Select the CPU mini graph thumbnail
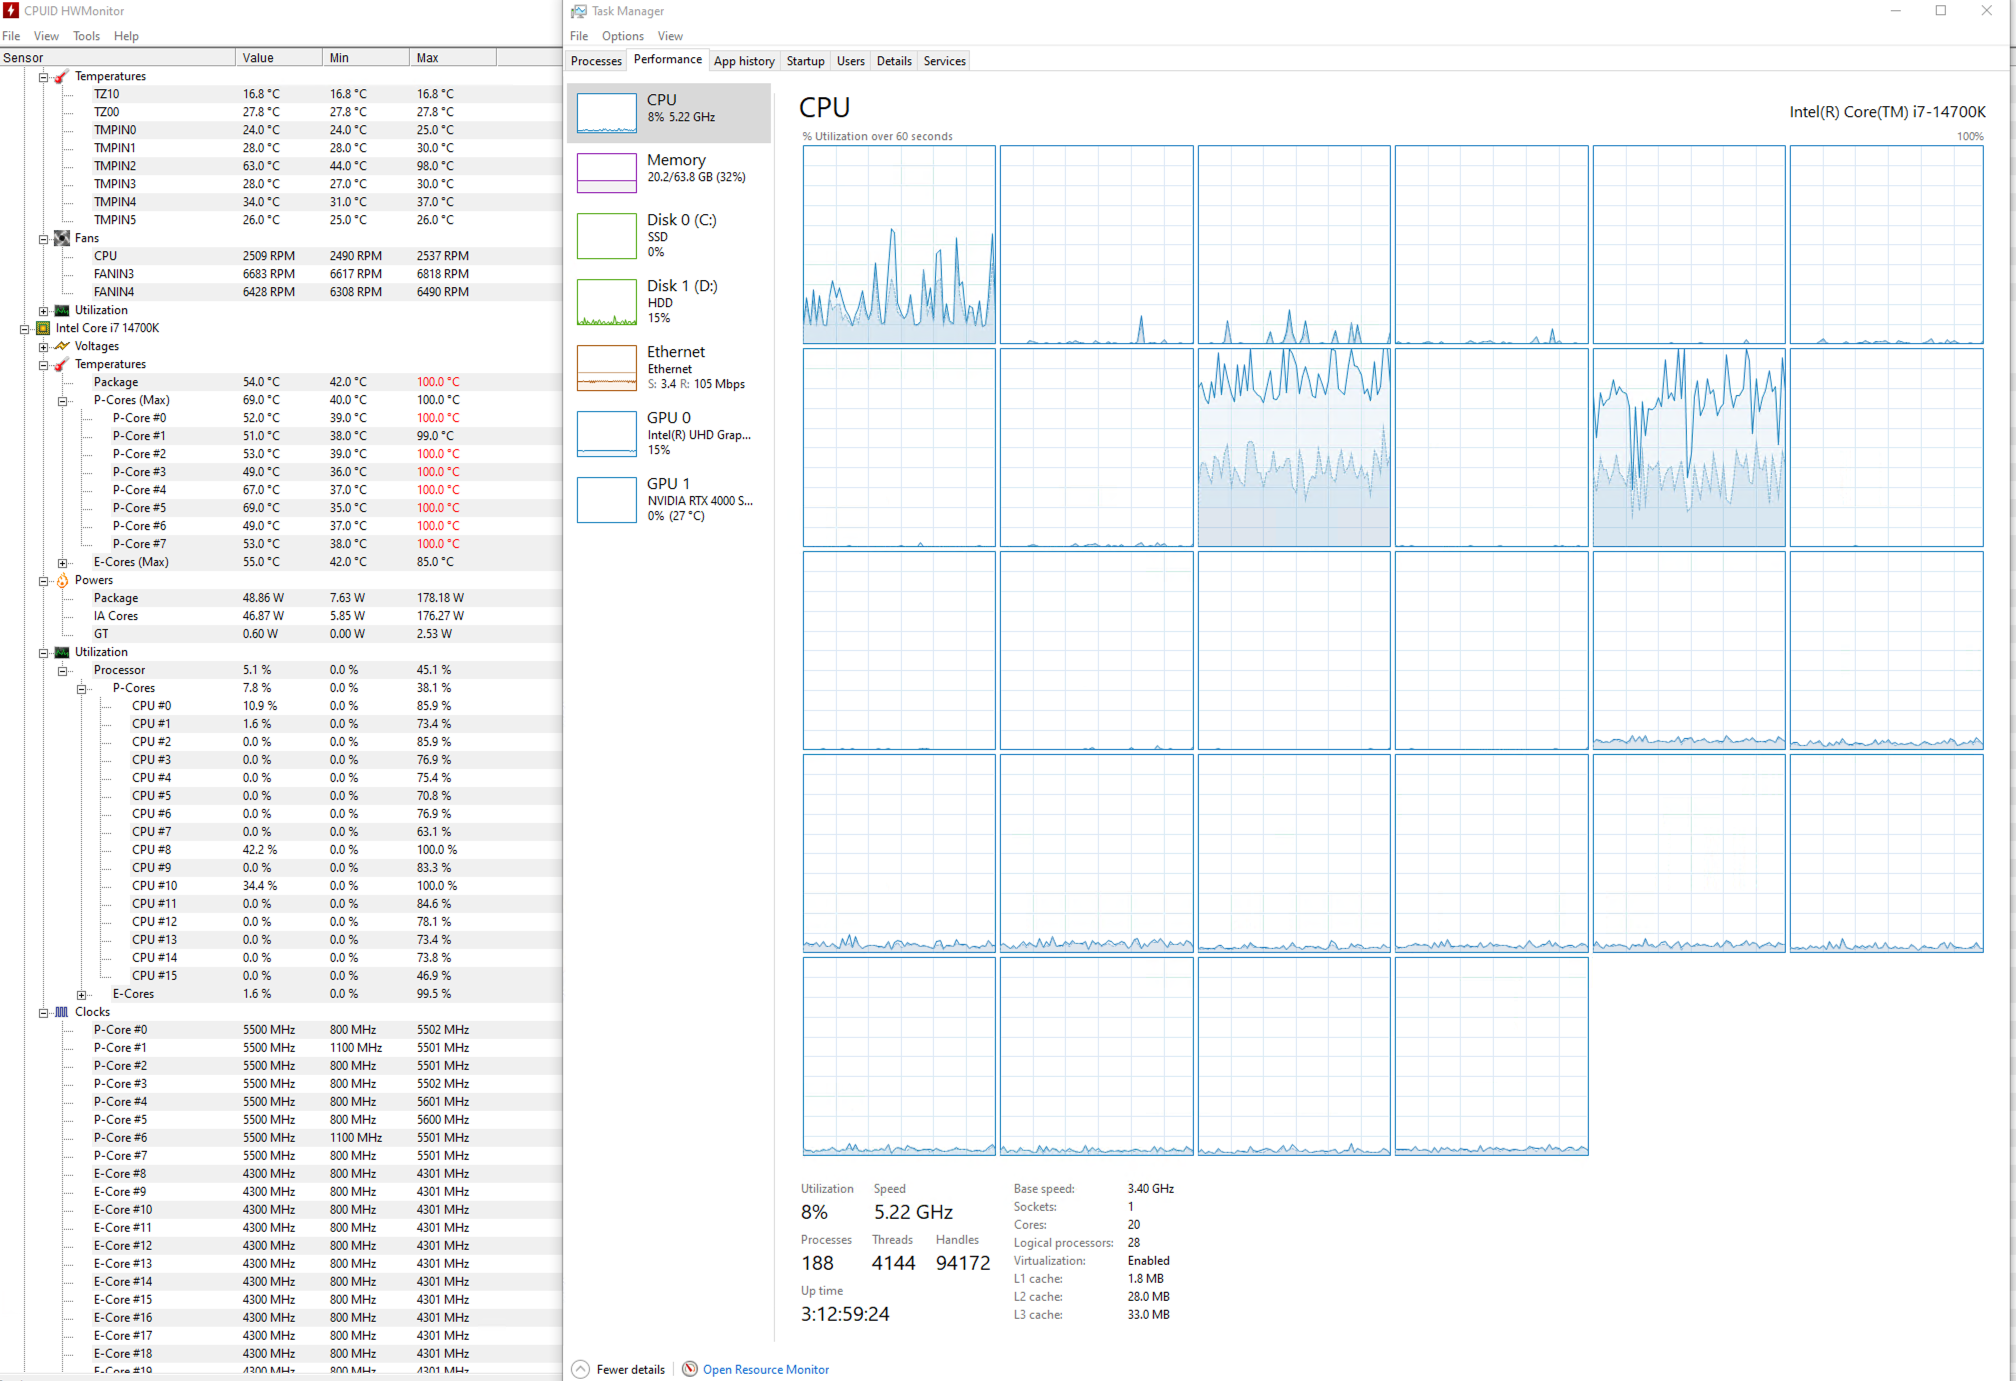 click(x=606, y=113)
